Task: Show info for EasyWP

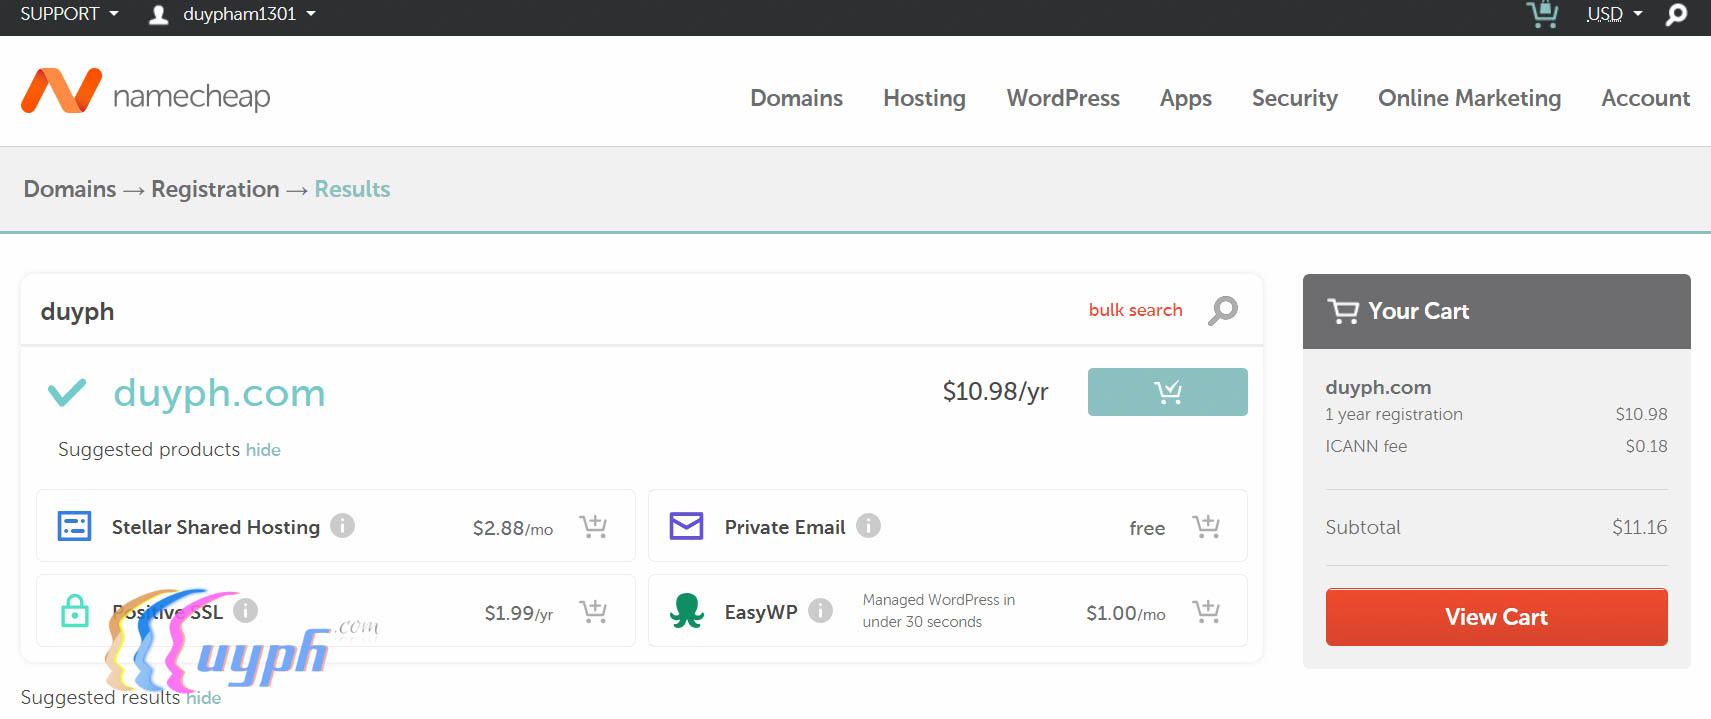Action: (820, 611)
